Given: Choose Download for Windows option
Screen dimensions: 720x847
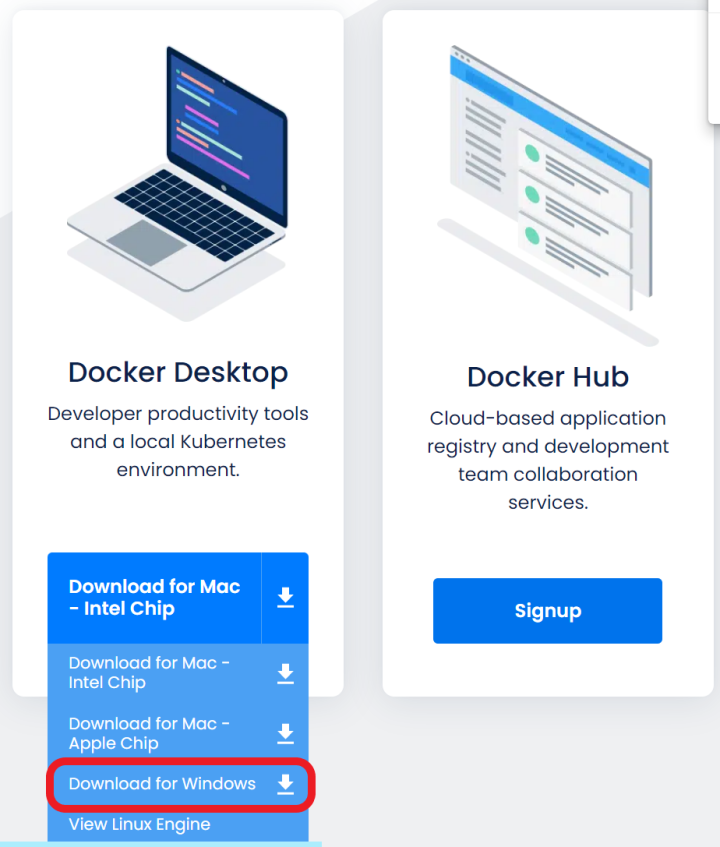Looking at the screenshot, I should pyautogui.click(x=162, y=784).
